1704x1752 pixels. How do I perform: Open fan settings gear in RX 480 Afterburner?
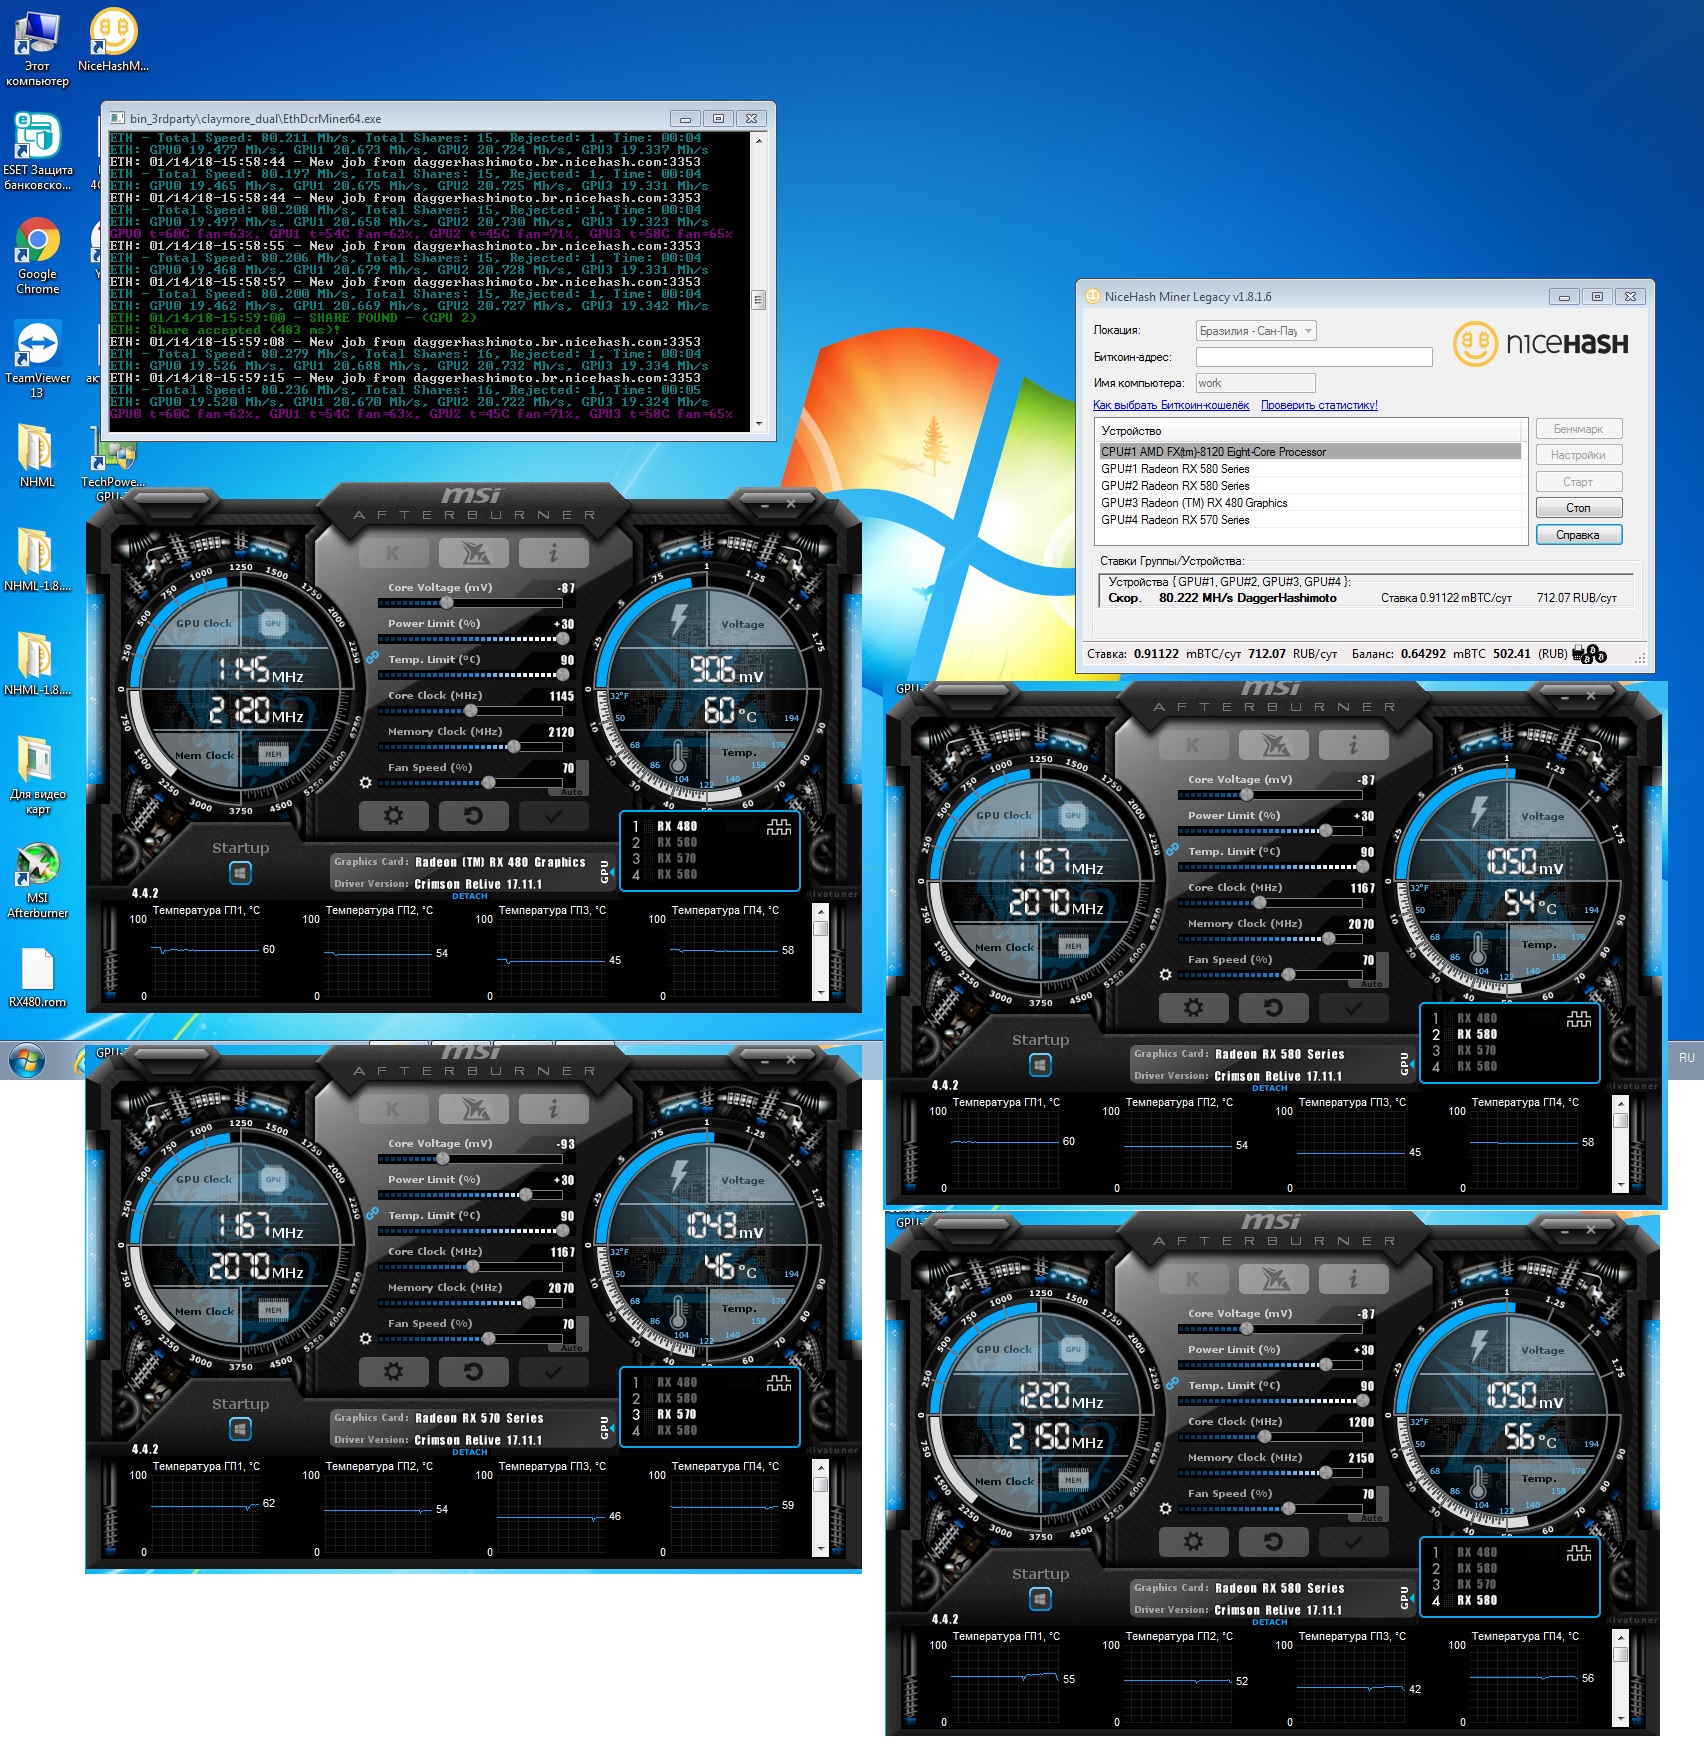[365, 782]
